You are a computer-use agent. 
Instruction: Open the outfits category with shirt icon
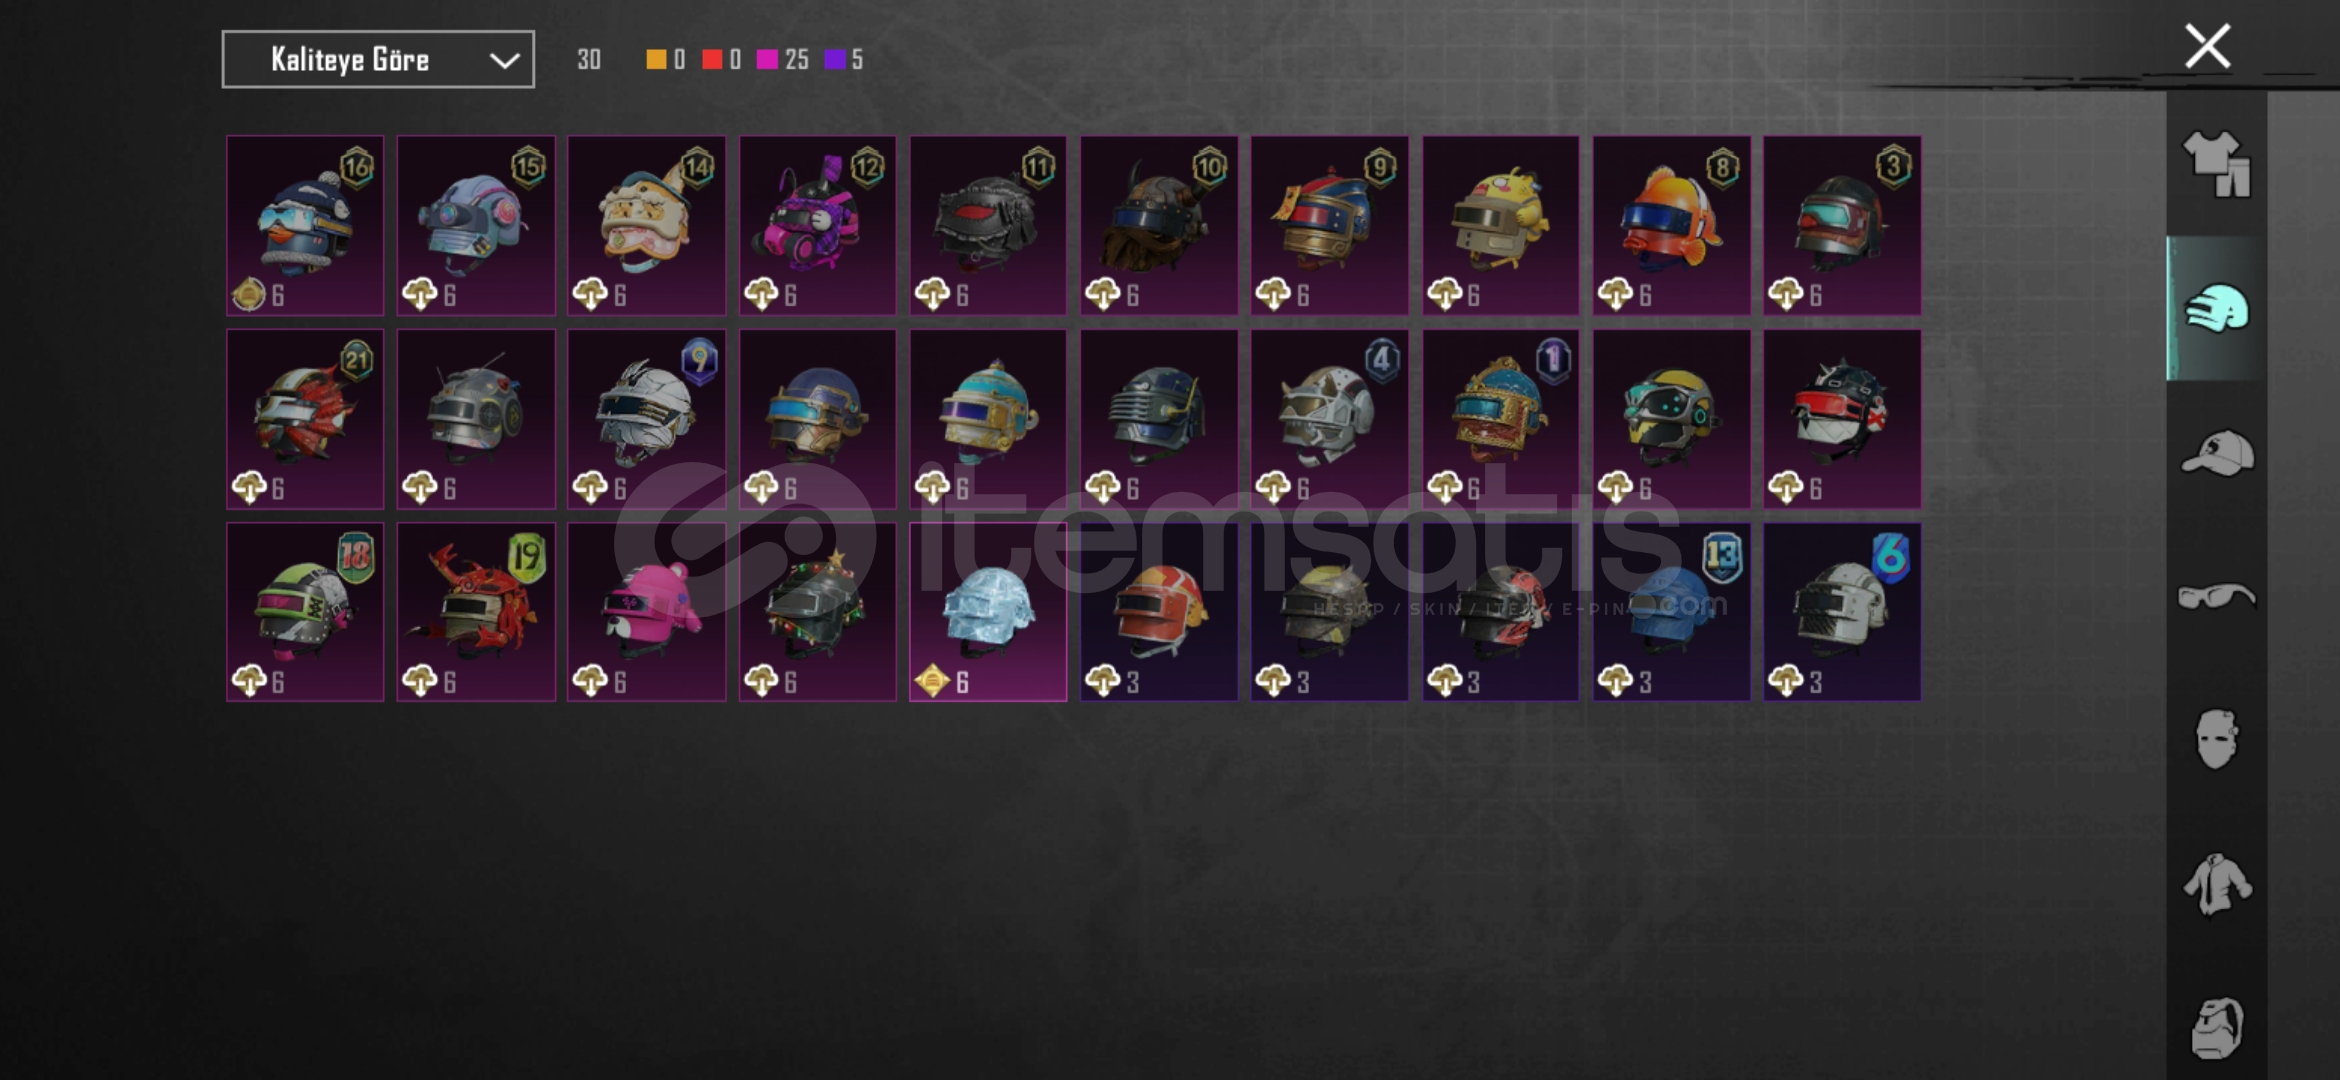2216,164
